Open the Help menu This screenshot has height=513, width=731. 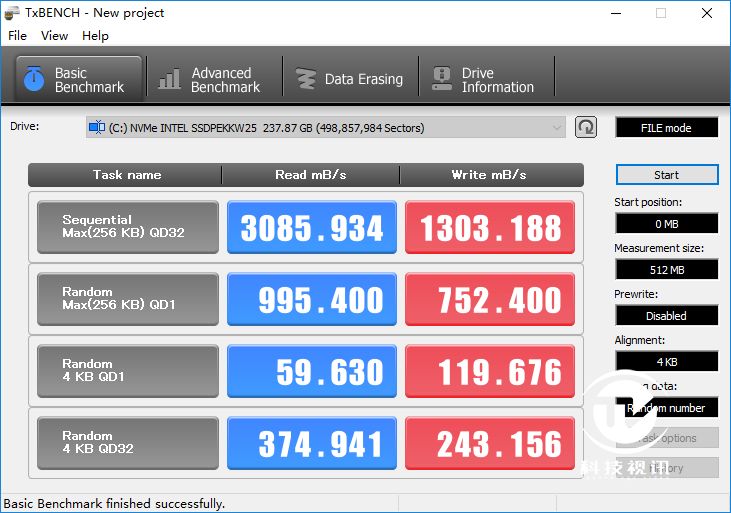[x=95, y=36]
